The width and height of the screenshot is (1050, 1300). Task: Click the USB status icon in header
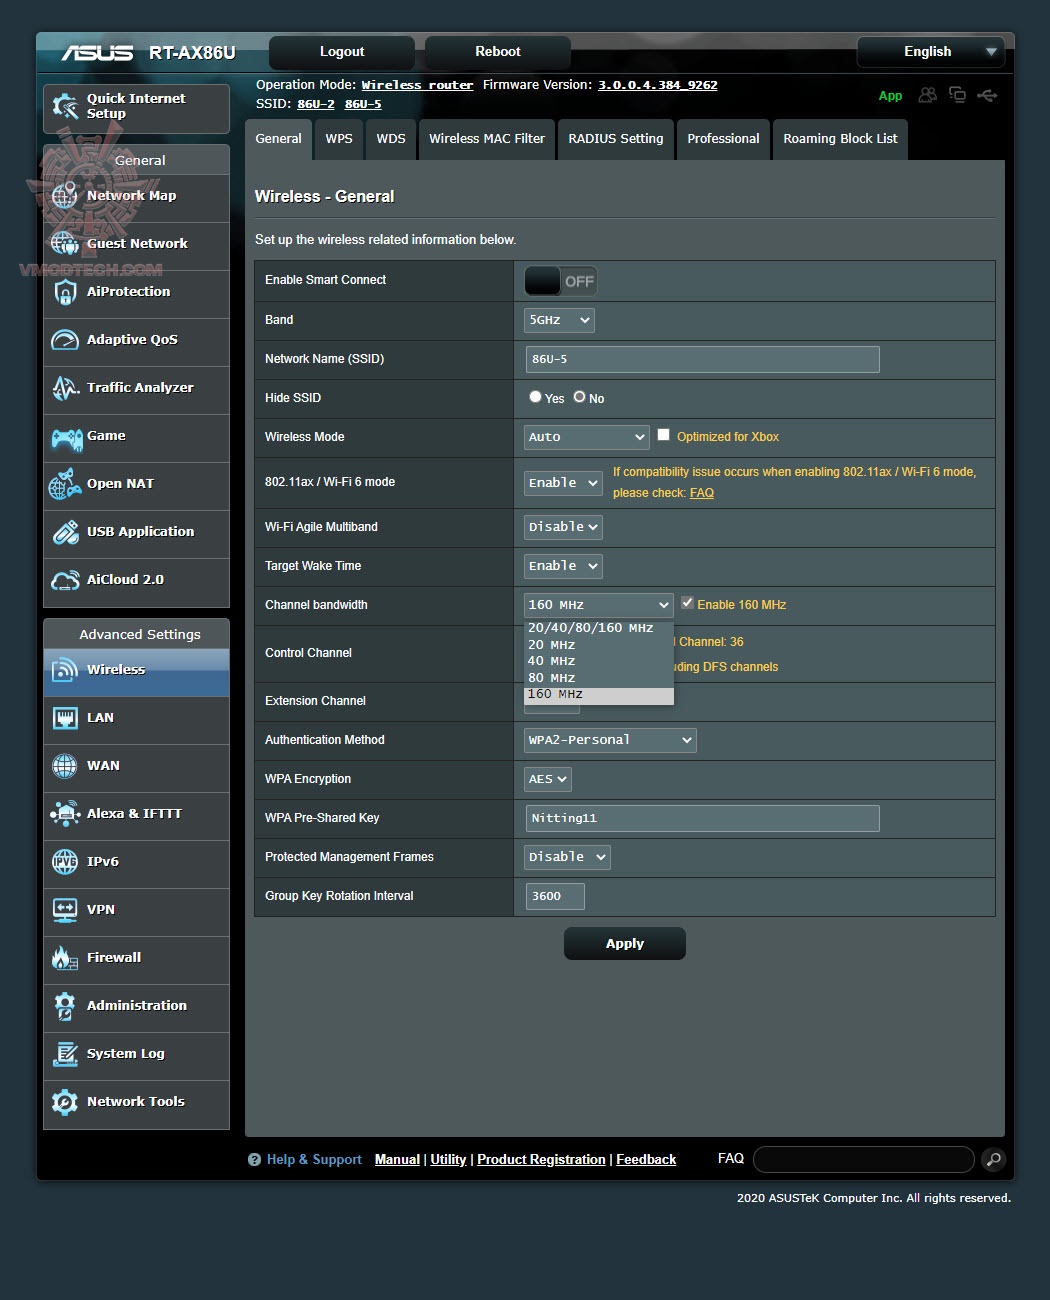987,95
